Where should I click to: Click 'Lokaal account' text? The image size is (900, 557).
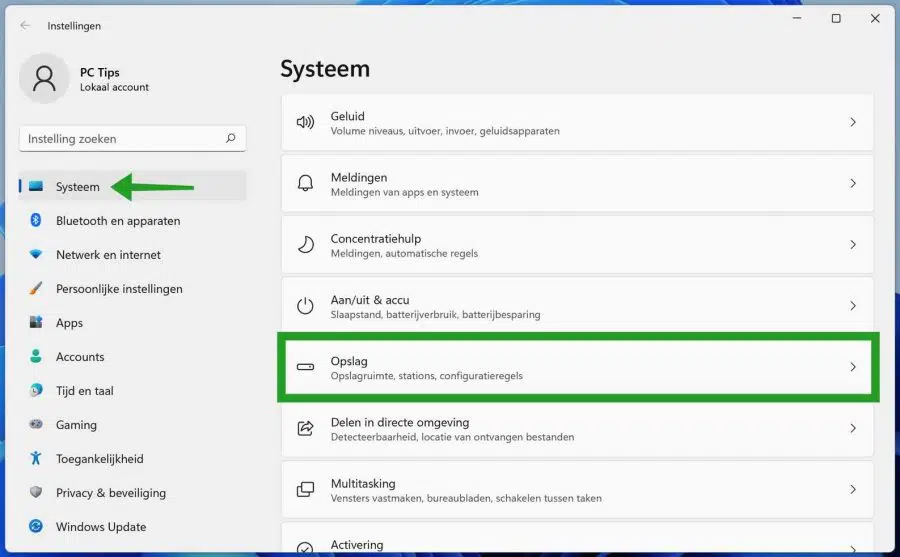point(114,87)
